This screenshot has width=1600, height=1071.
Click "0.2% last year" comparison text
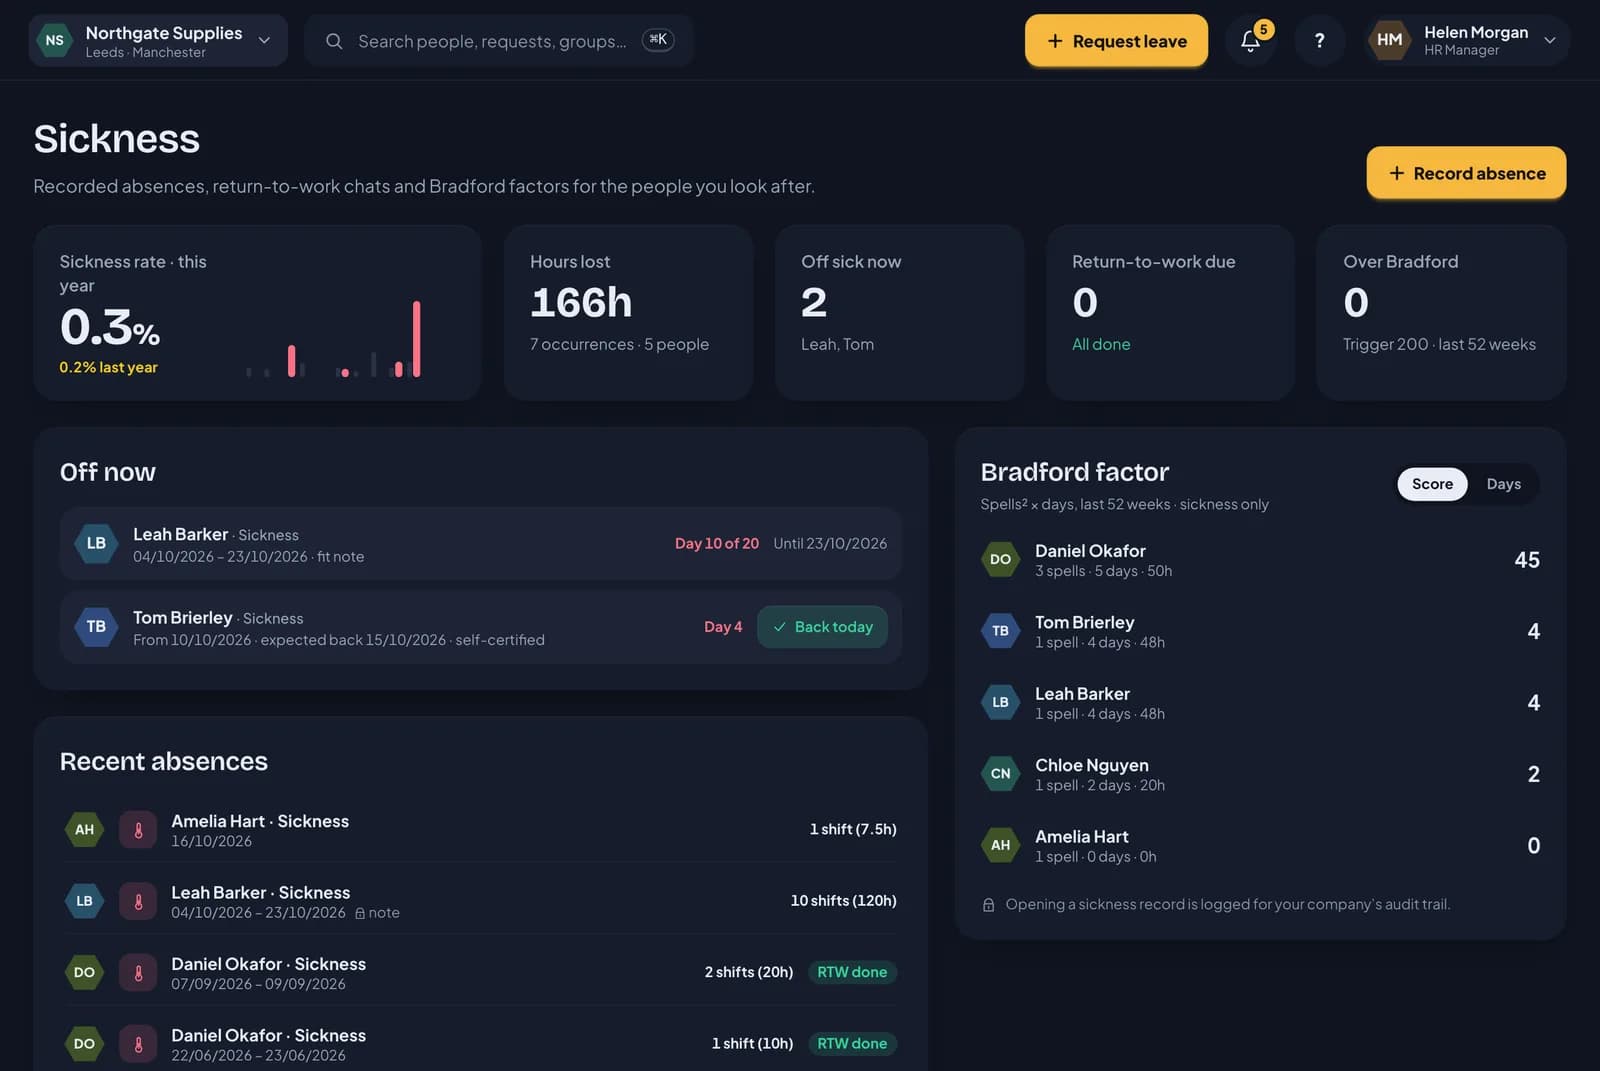108,368
